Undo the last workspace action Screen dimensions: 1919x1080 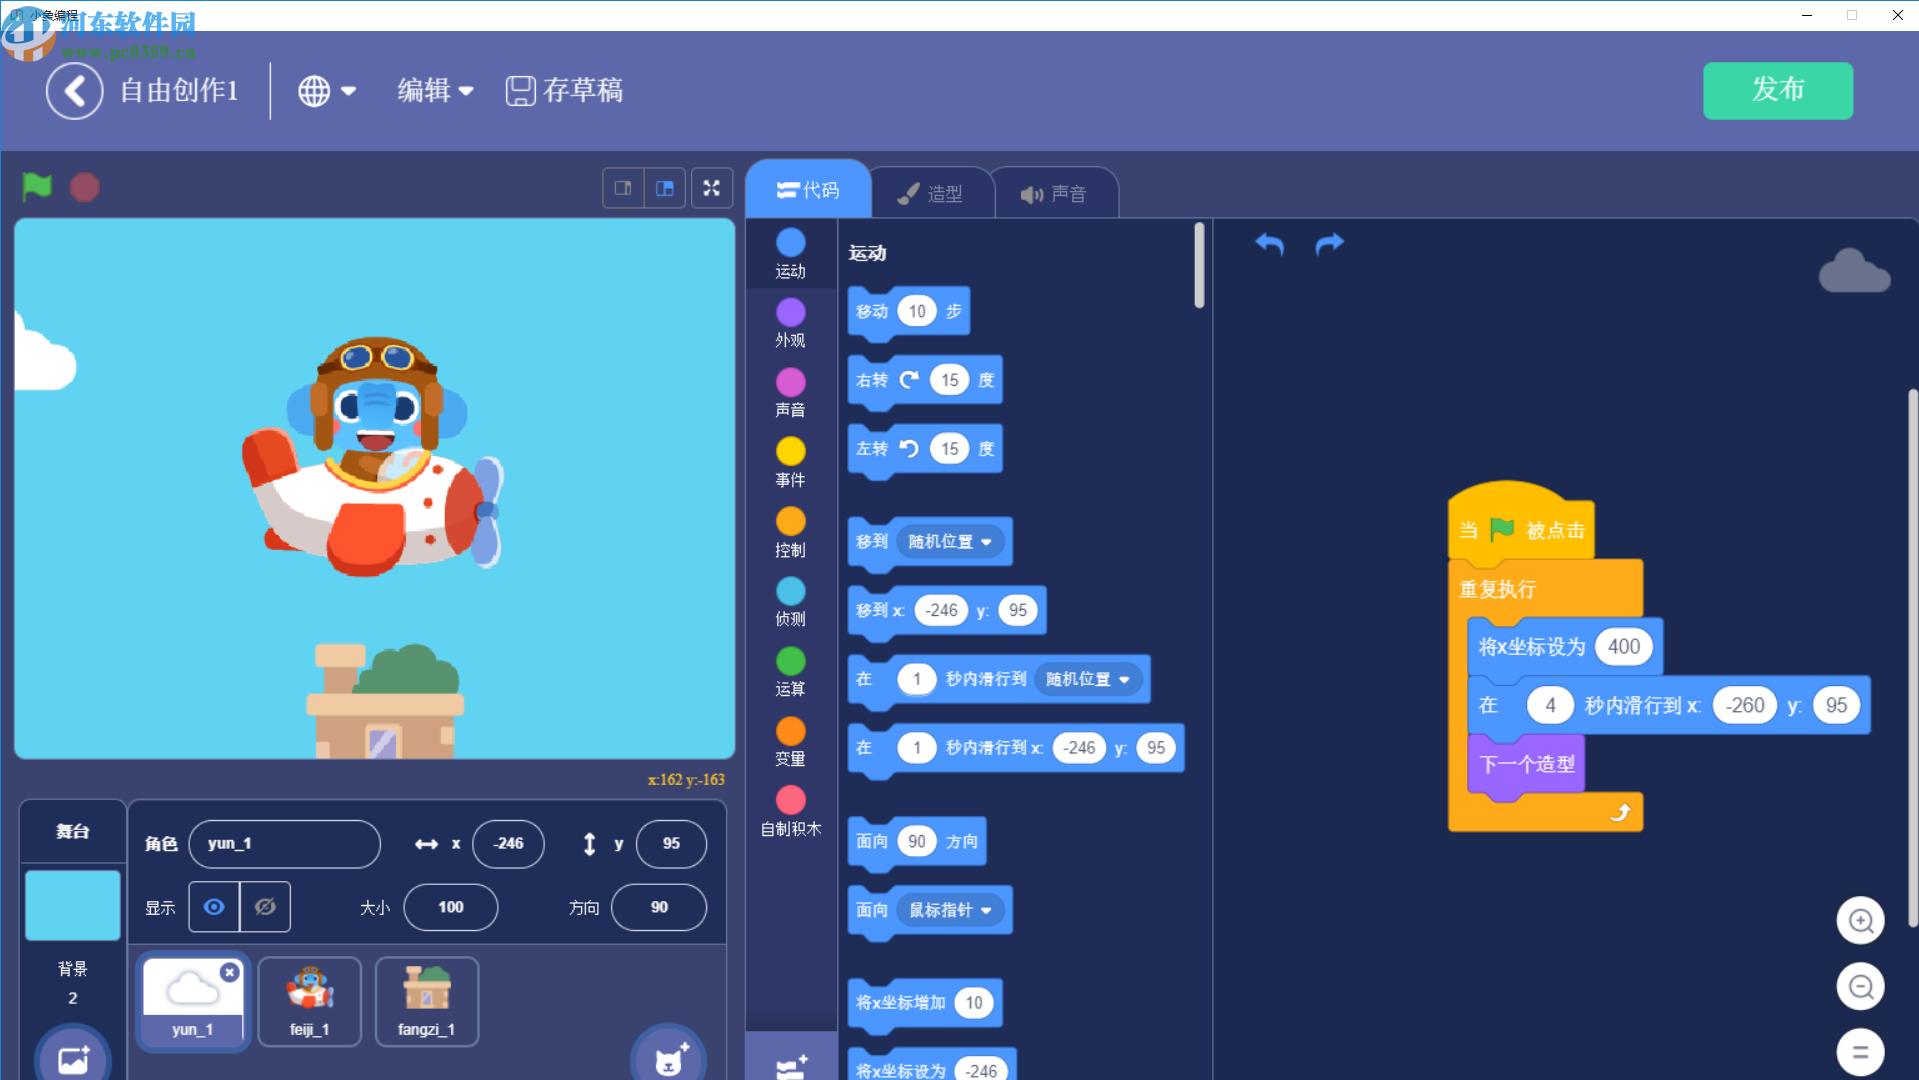pyautogui.click(x=1269, y=243)
